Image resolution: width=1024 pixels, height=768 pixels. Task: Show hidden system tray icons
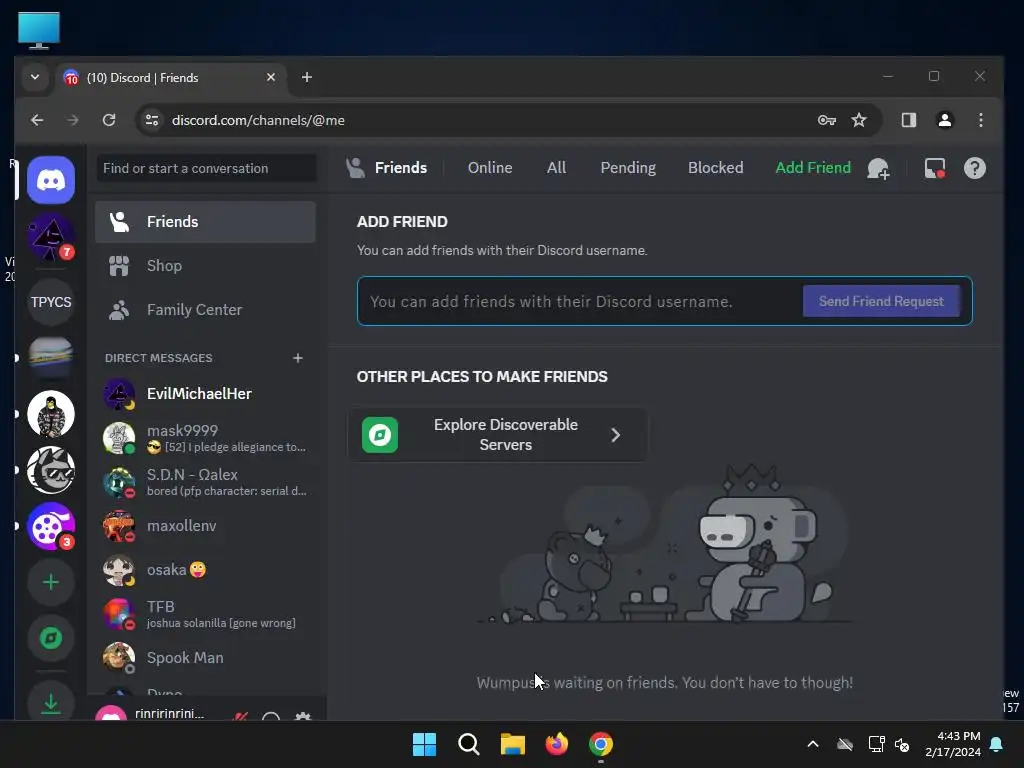tap(813, 744)
